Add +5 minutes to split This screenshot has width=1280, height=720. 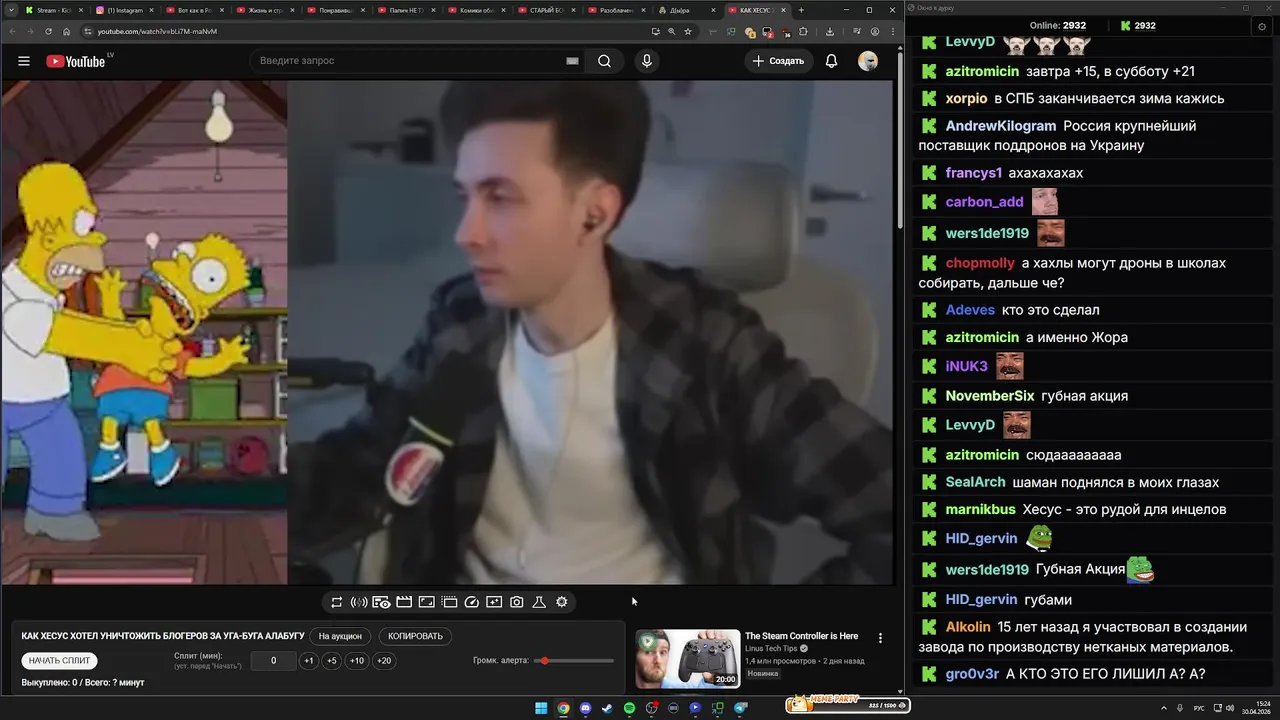click(x=332, y=661)
